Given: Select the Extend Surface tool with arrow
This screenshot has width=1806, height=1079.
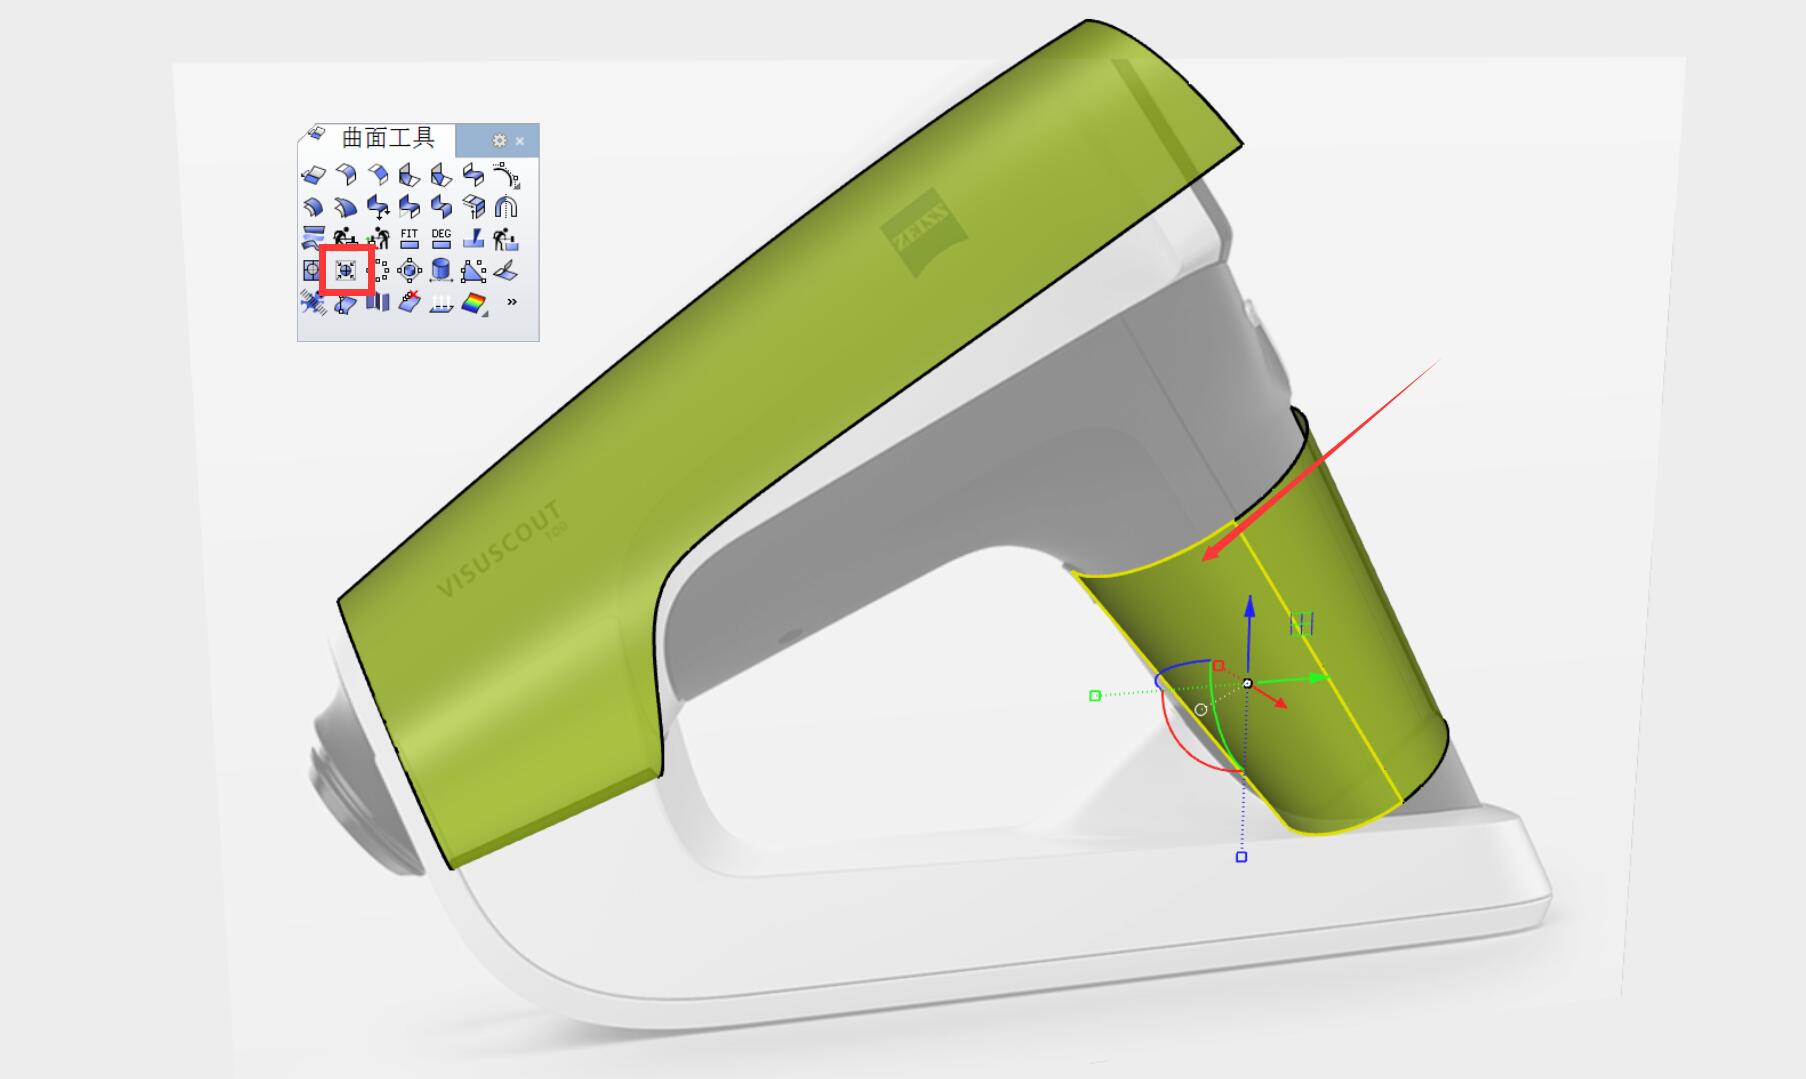Looking at the screenshot, I should [x=313, y=176].
